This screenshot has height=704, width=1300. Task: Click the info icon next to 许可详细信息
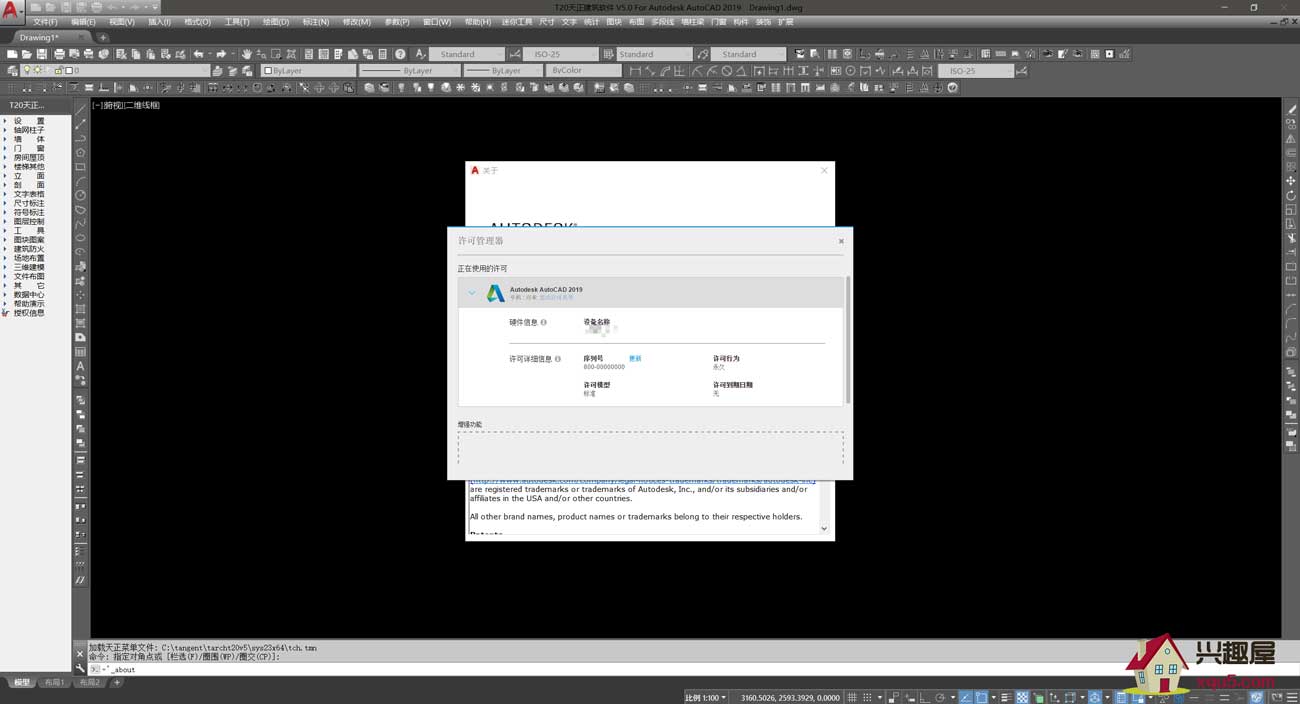558,358
